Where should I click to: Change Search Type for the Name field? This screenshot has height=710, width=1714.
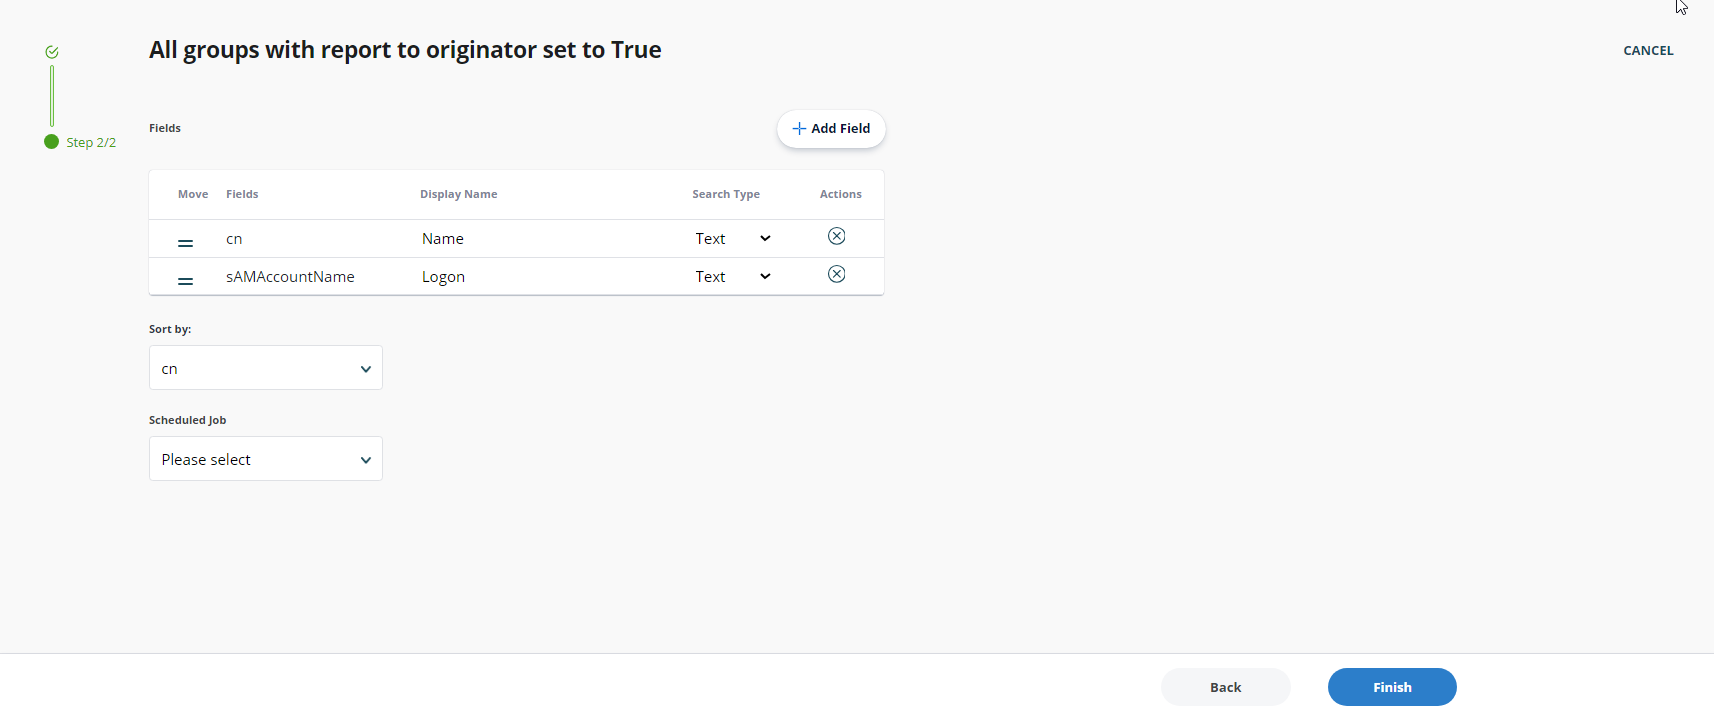coord(730,238)
